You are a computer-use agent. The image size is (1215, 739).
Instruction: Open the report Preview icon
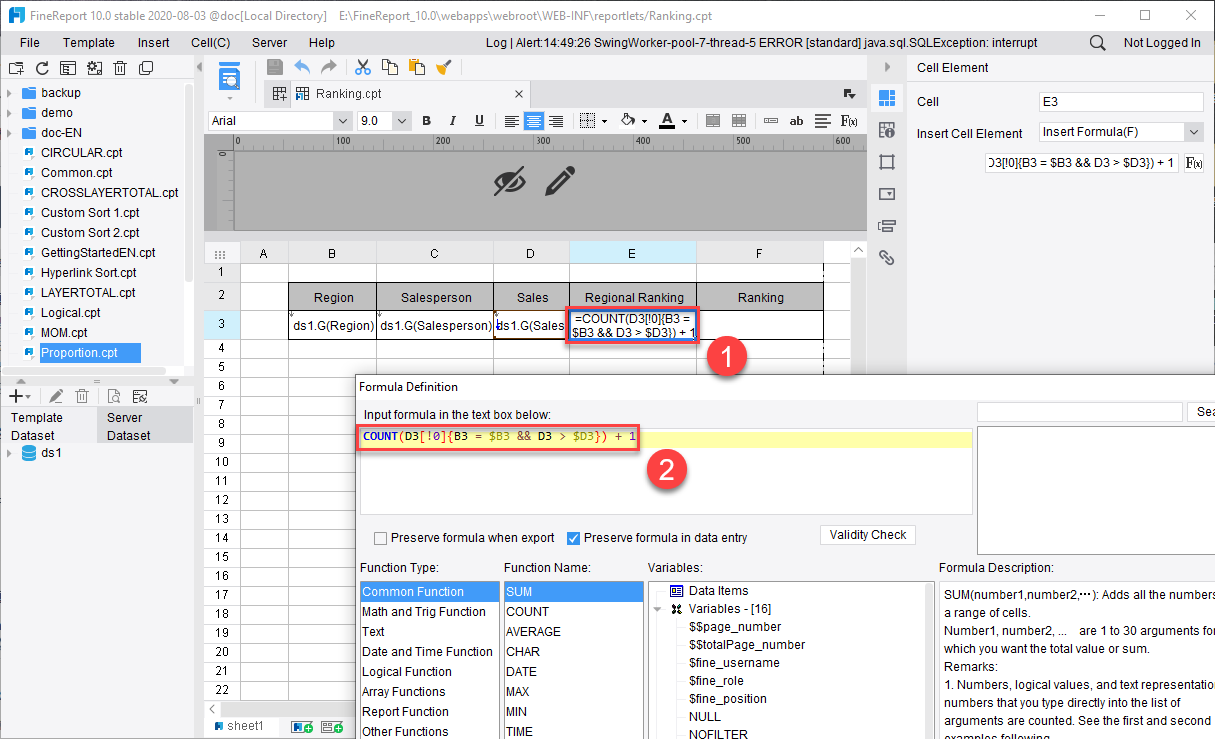coord(230,77)
